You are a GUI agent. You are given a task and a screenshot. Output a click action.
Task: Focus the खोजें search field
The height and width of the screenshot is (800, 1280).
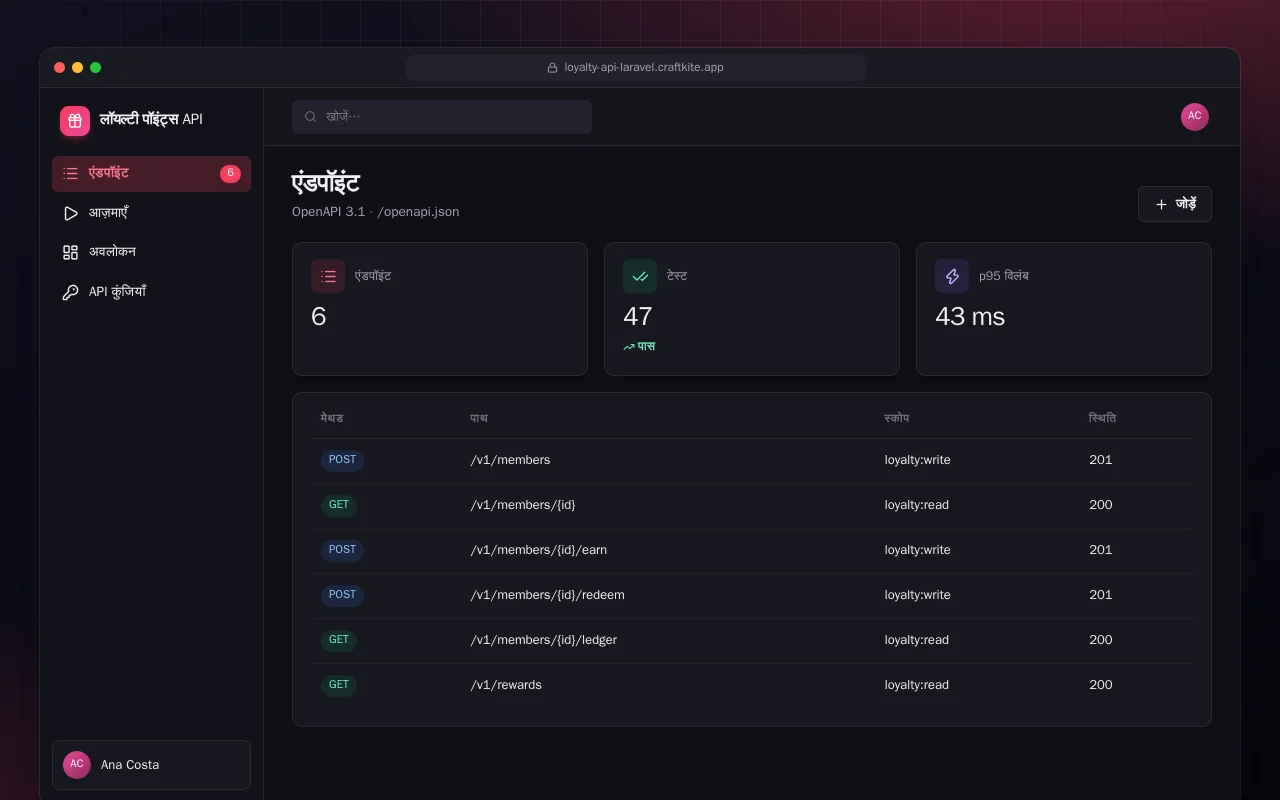point(442,117)
